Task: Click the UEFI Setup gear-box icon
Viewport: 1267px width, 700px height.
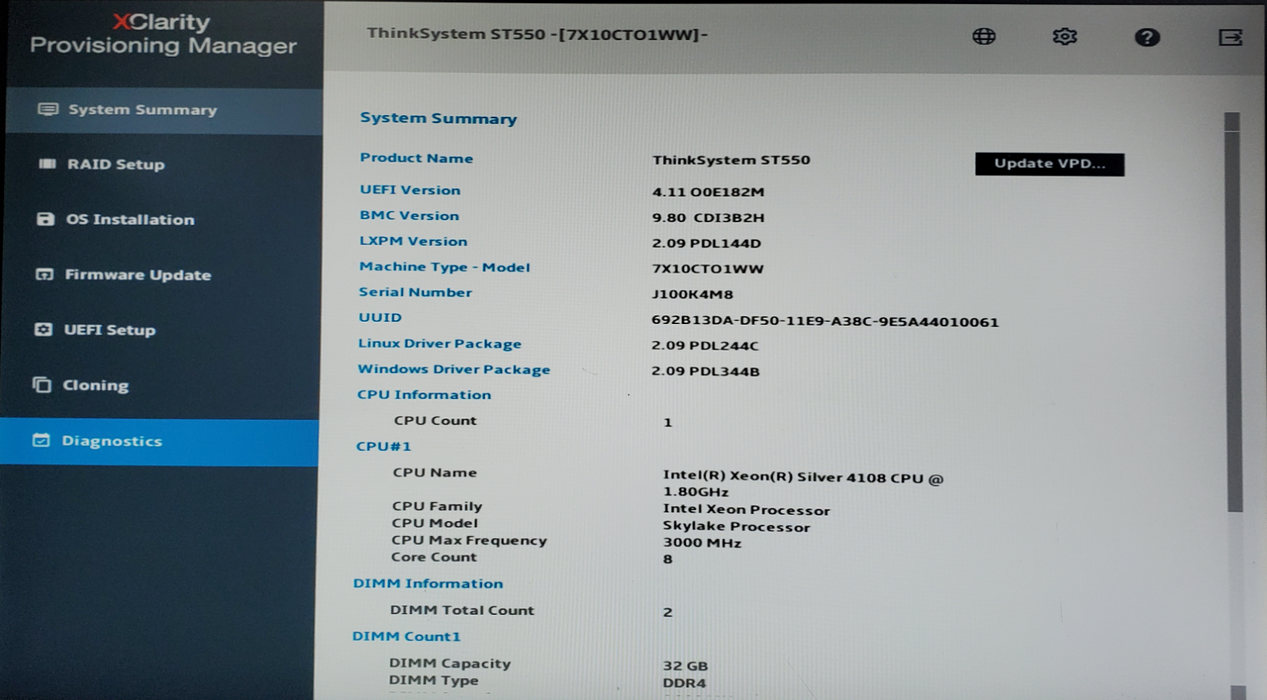Action: click(x=43, y=329)
